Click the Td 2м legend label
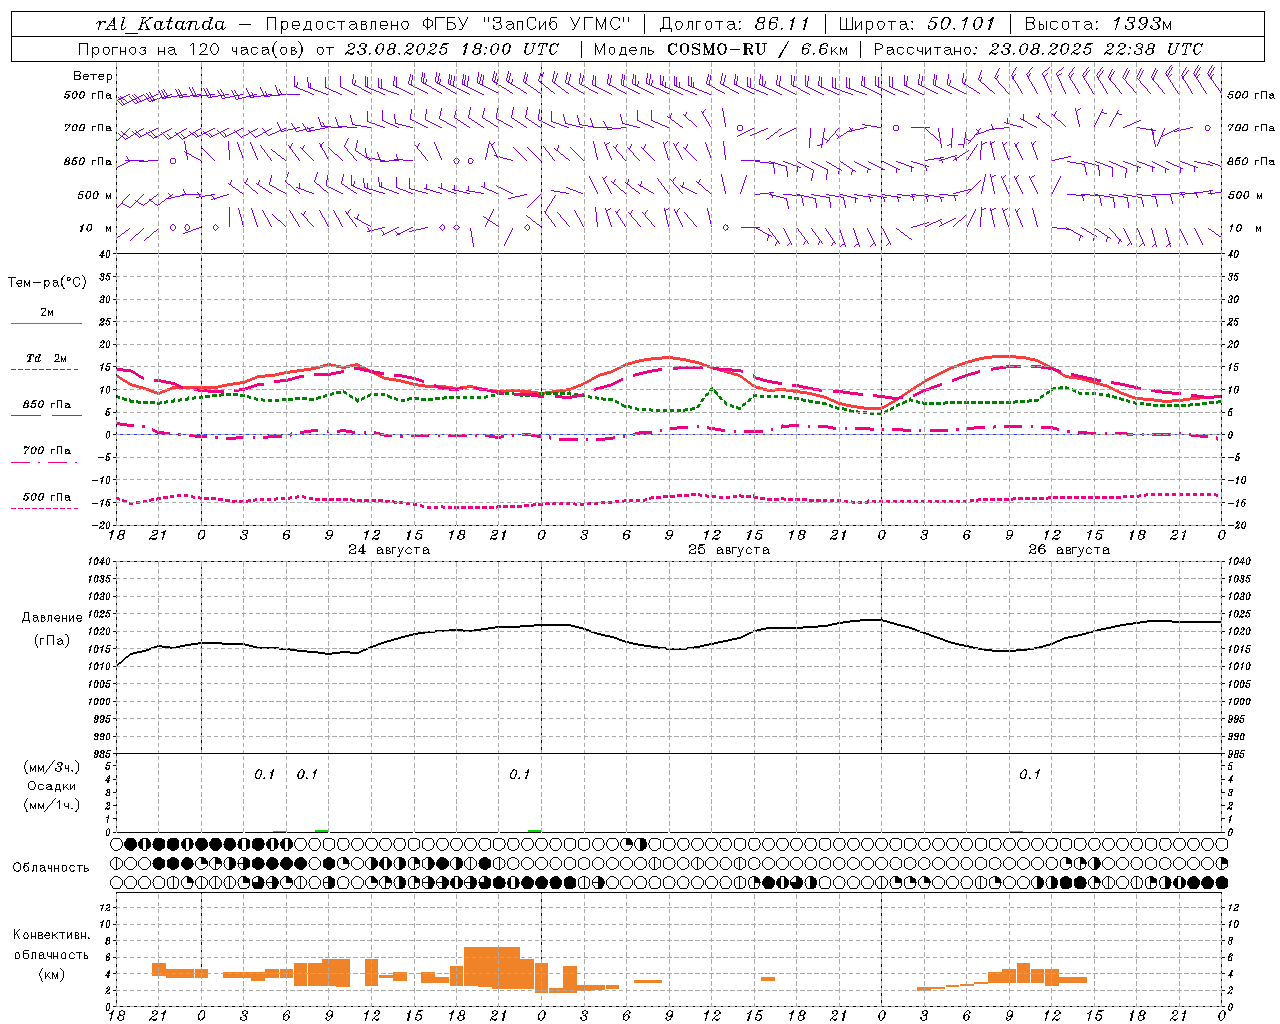This screenshot has height=1024, width=1280. click(46, 358)
